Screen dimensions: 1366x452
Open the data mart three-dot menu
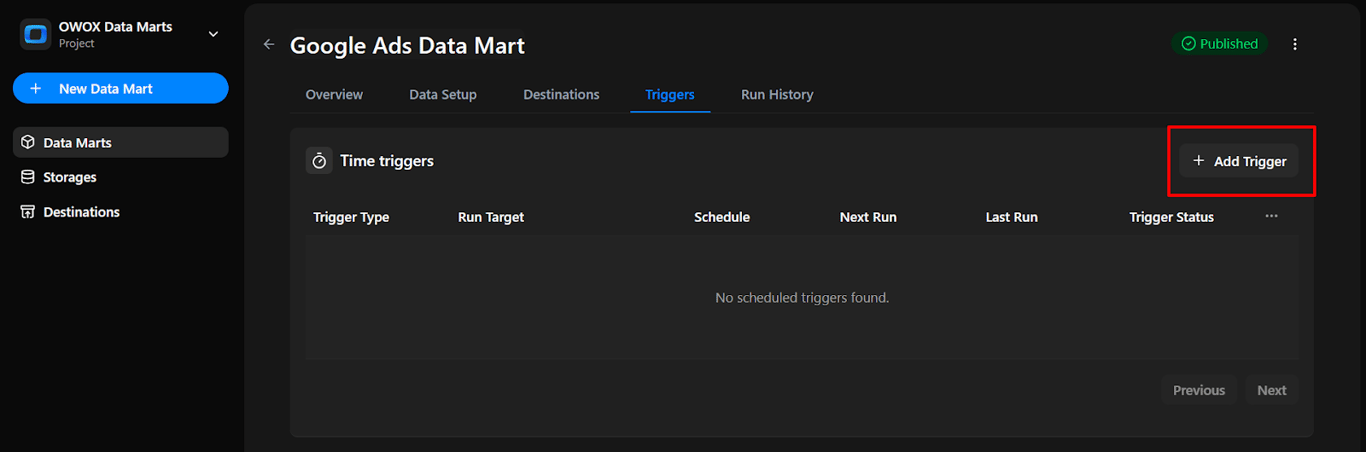[1295, 44]
